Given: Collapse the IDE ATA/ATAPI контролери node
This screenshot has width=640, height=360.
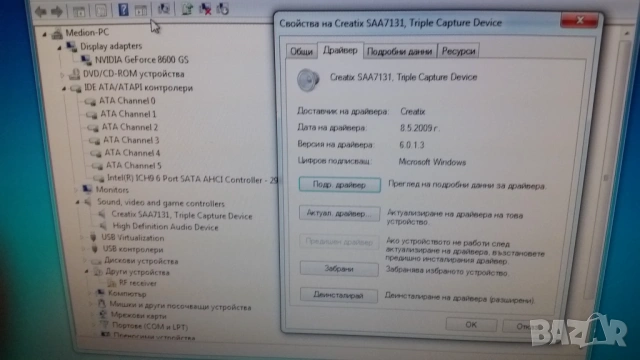Looking at the screenshot, I should 64,89.
